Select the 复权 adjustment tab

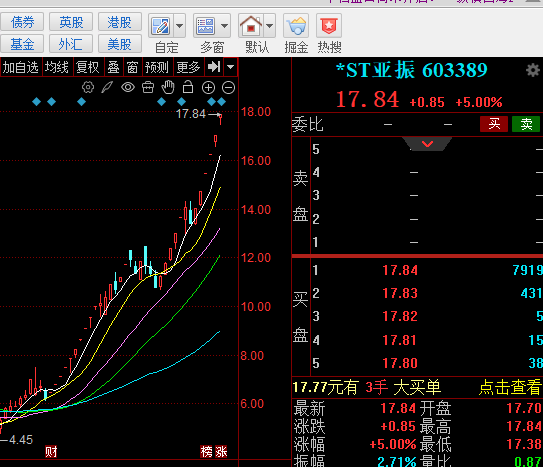(x=88, y=67)
